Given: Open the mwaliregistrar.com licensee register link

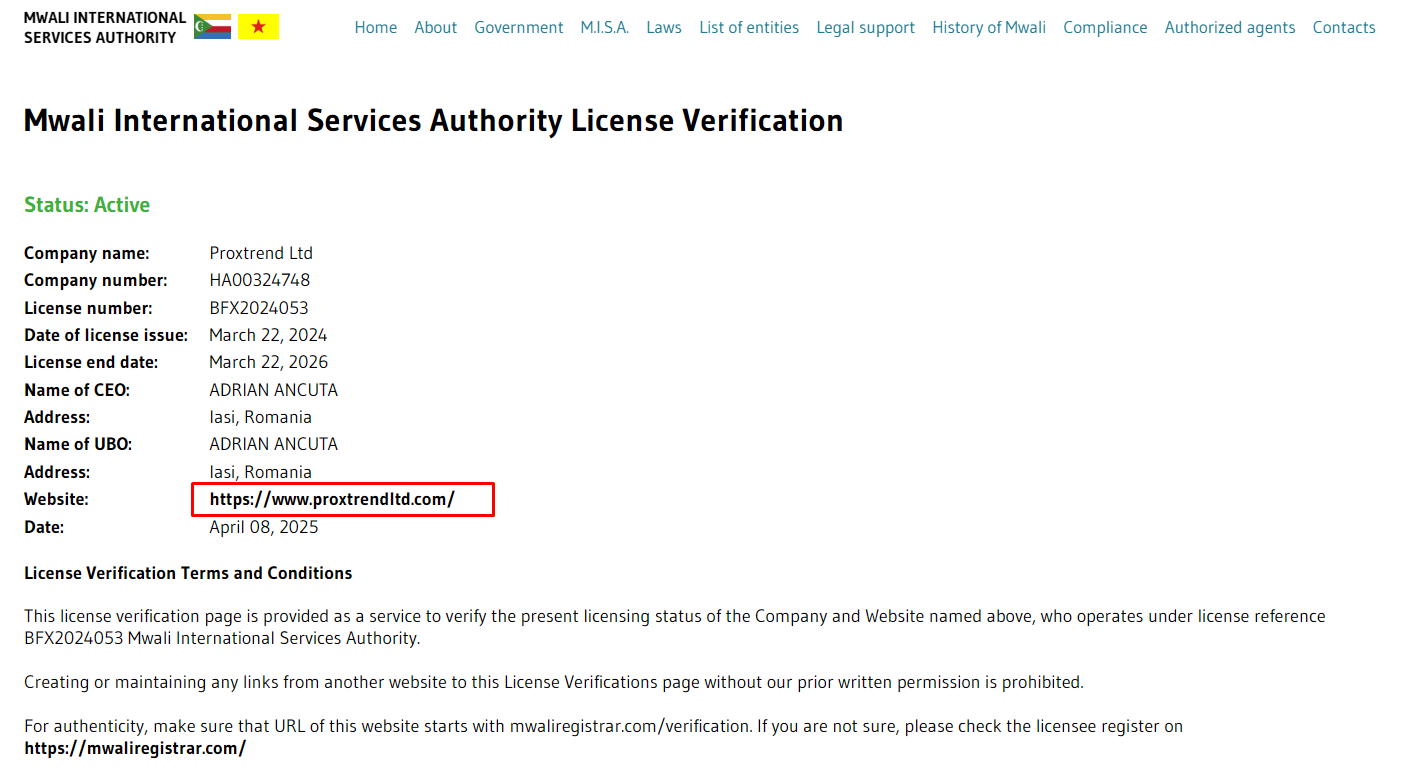Looking at the screenshot, I should coord(135,748).
